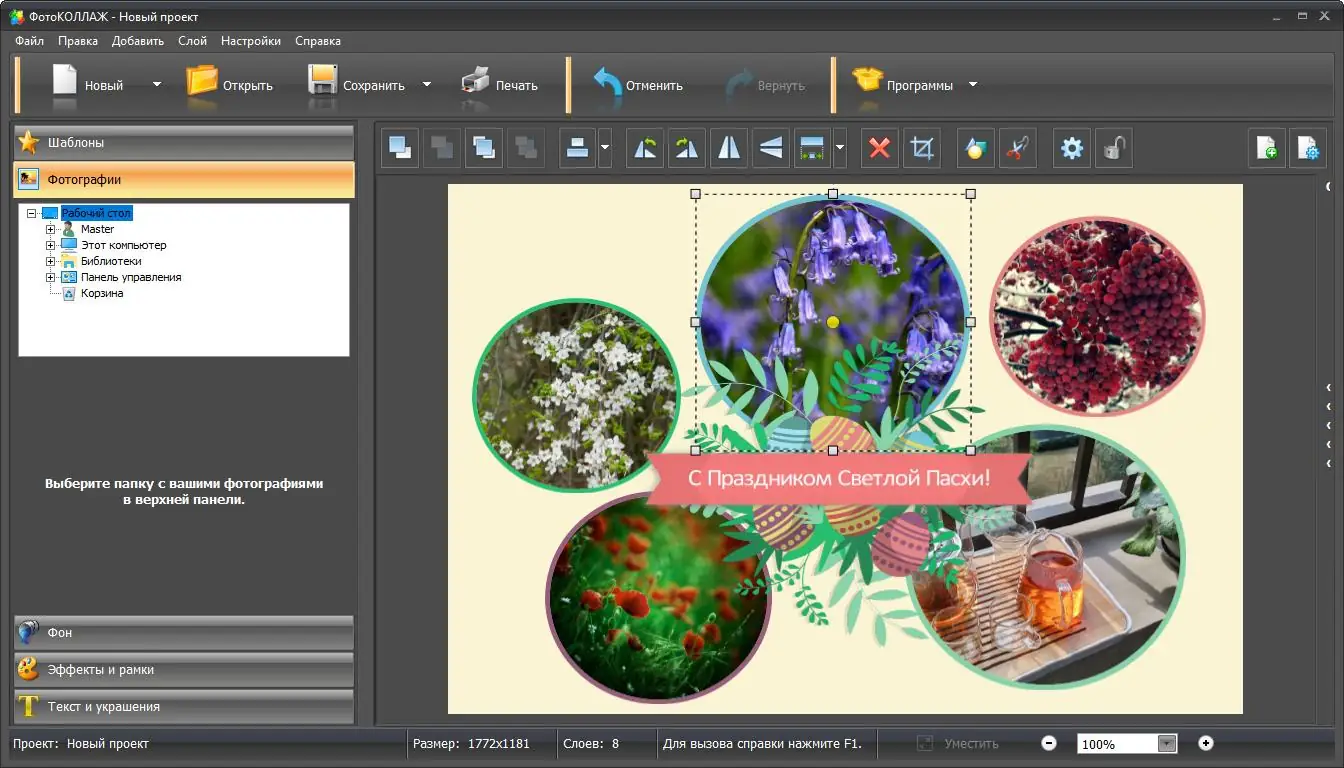Open the Настройки menu
This screenshot has width=1344, height=768.
[251, 41]
